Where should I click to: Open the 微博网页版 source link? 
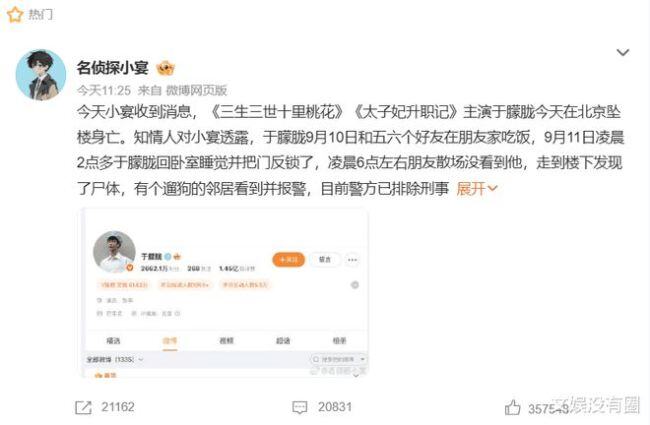click(196, 90)
